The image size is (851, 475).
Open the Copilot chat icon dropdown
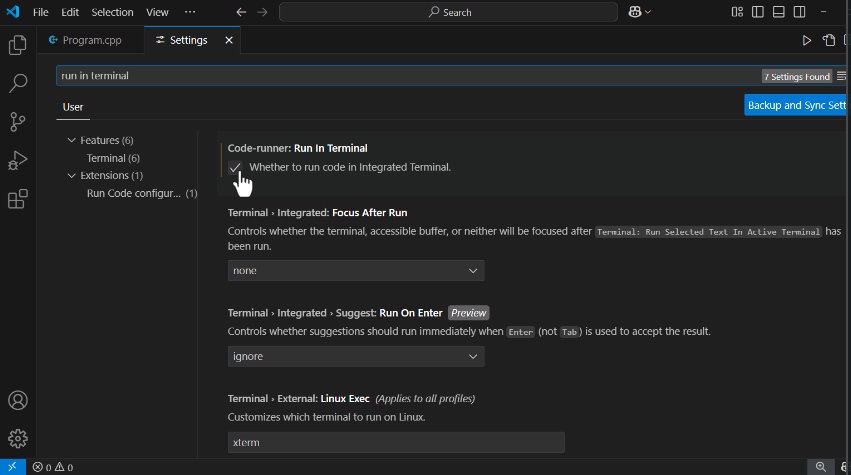[639, 12]
